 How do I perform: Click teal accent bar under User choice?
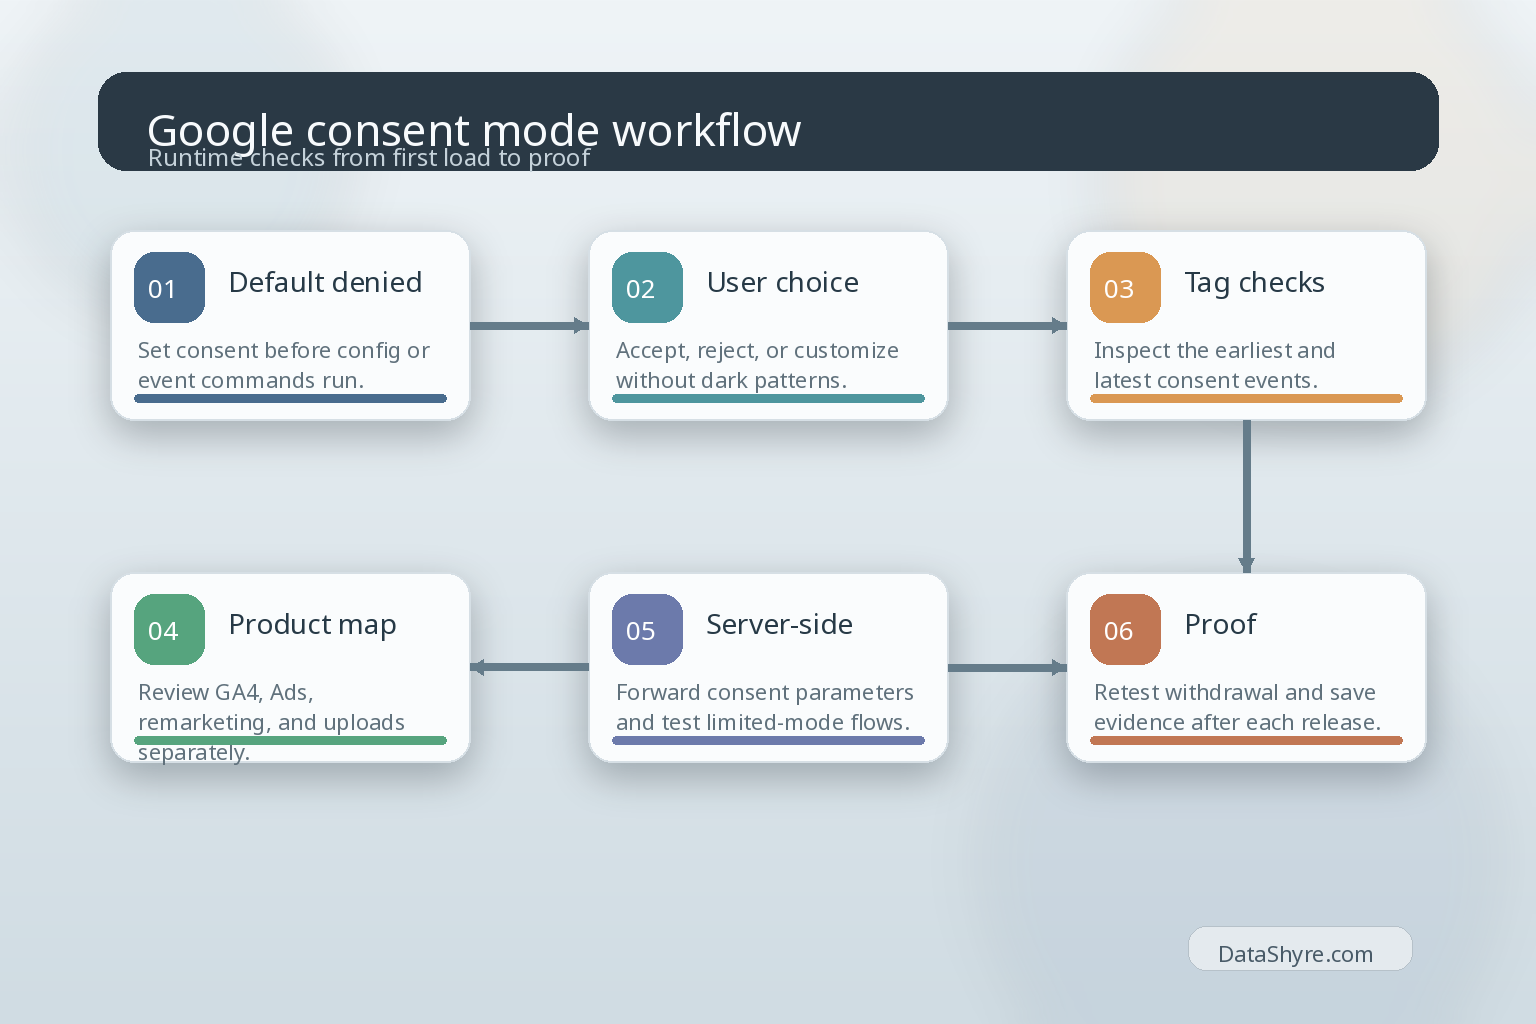click(768, 398)
